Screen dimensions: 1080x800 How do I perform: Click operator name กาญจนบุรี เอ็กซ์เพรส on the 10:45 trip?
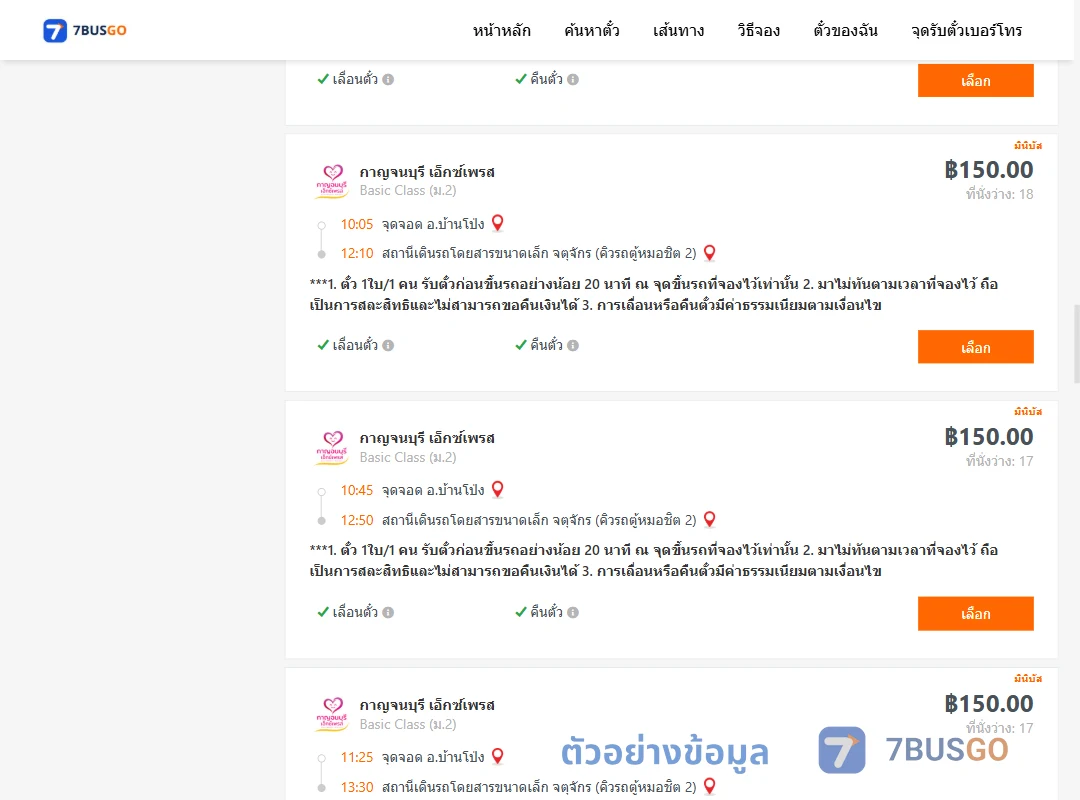tap(427, 438)
